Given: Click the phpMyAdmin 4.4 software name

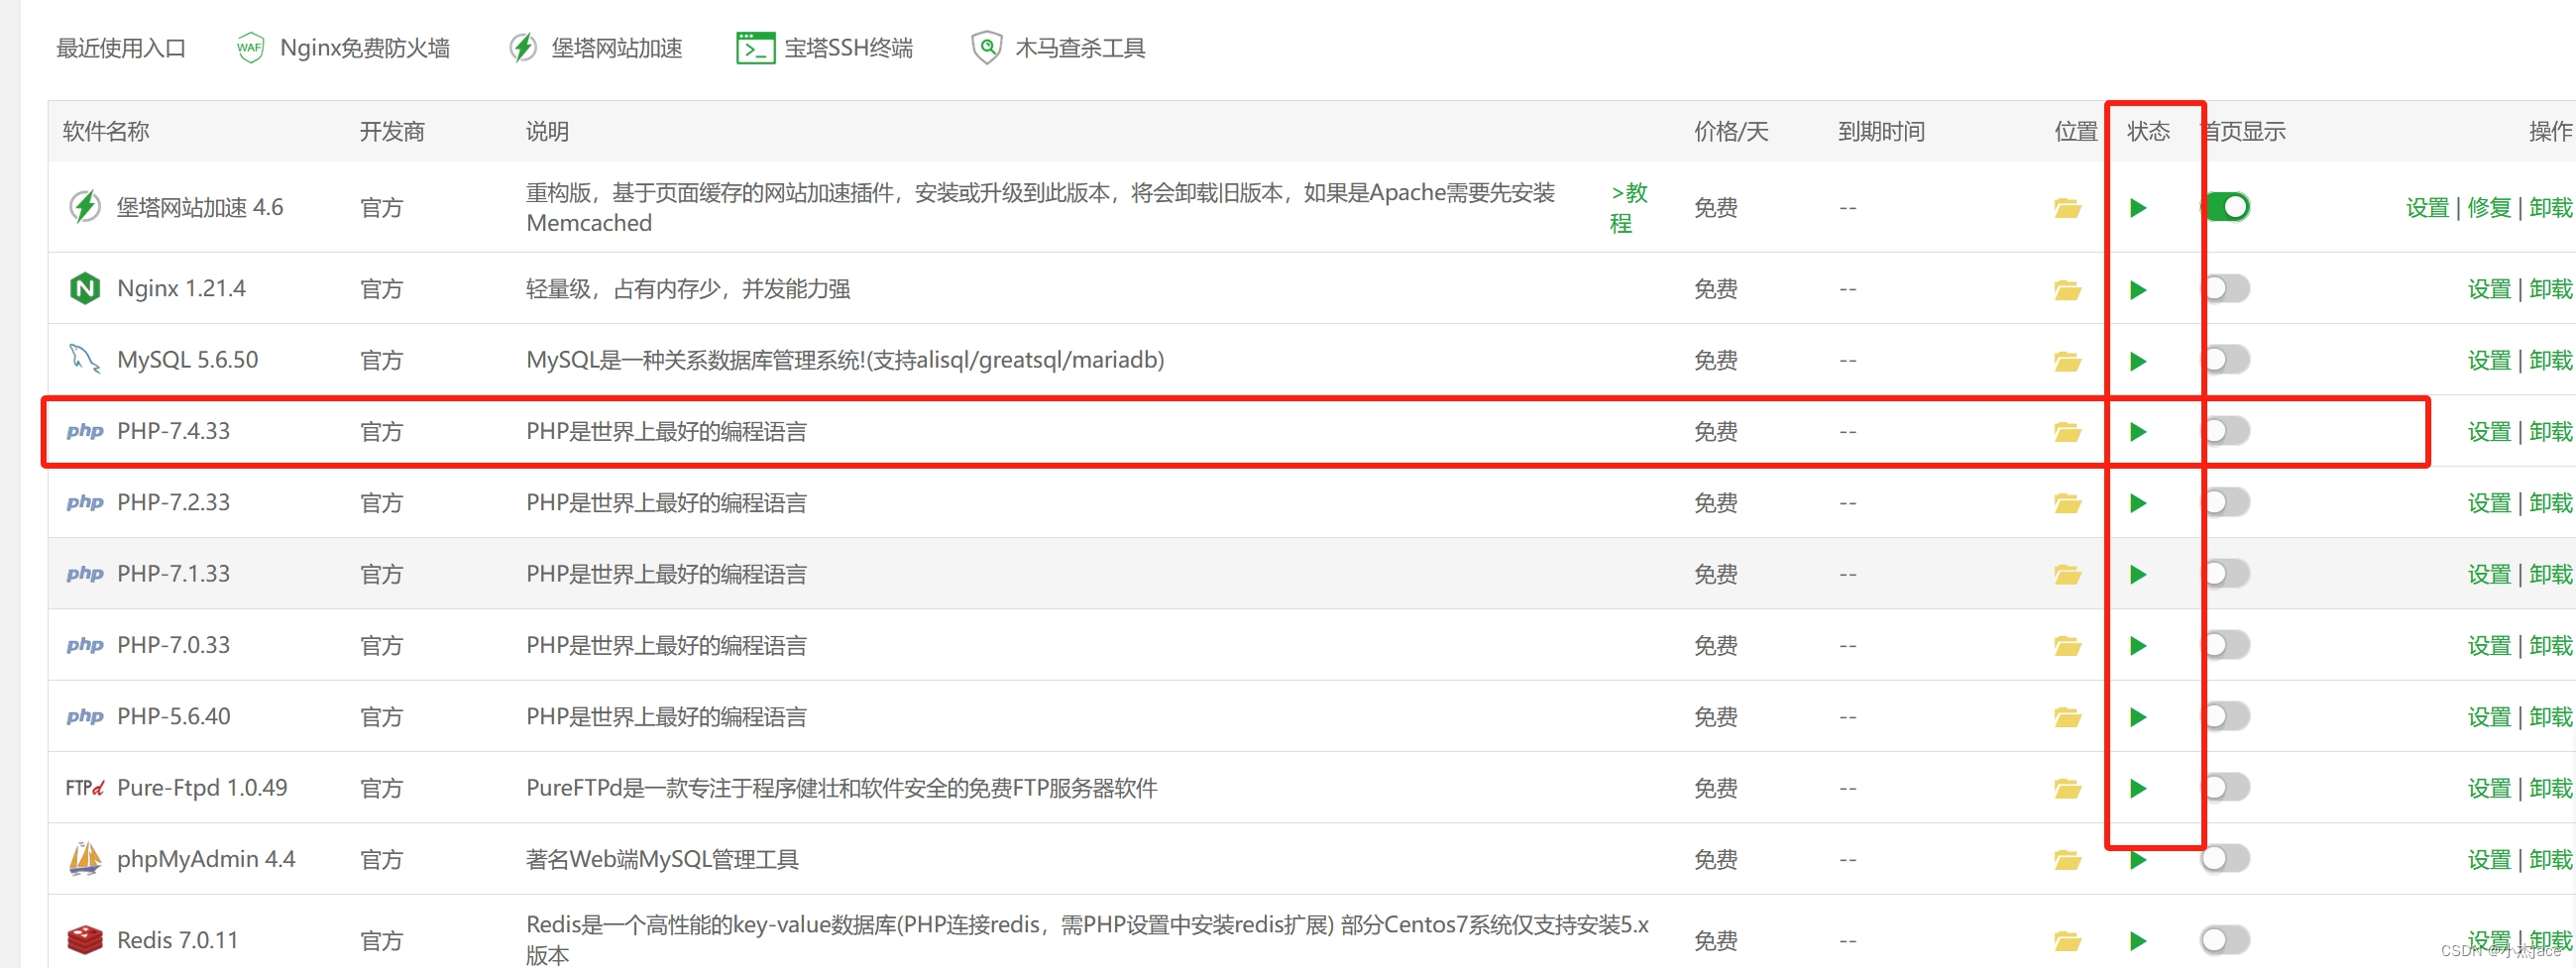Looking at the screenshot, I should click(x=206, y=860).
